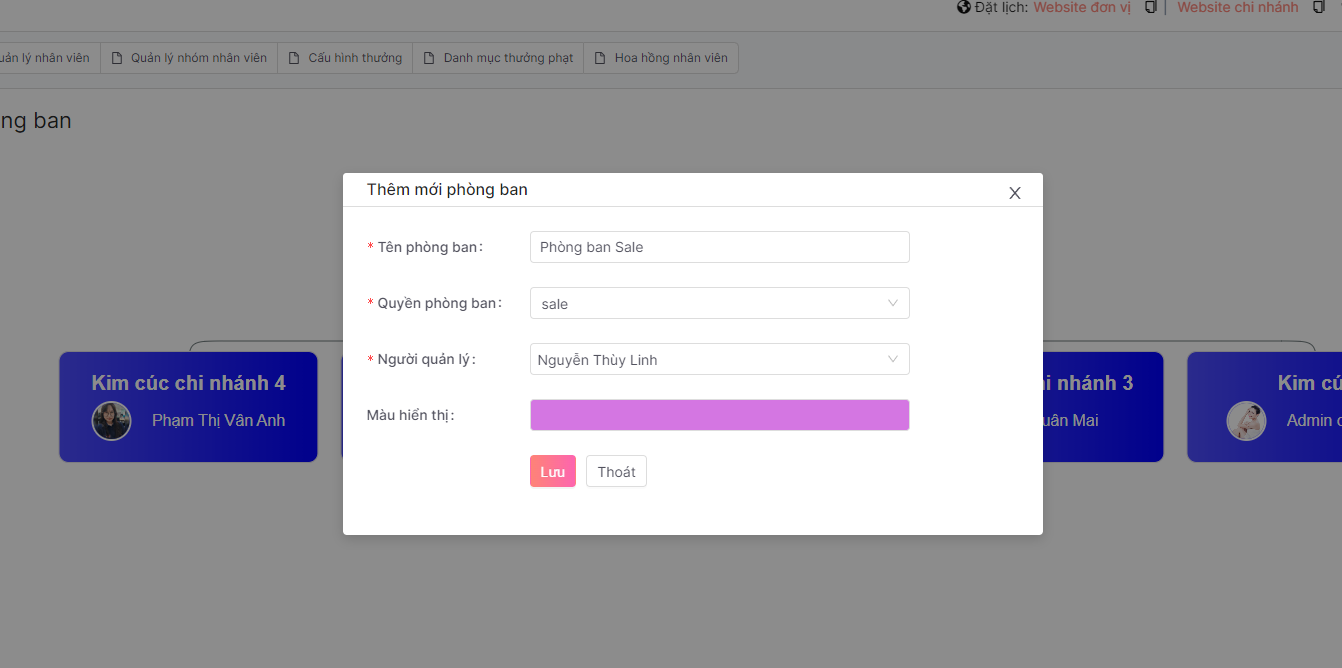Expand the Quyền phòng ban dropdown arrow
The image size is (1342, 668).
(893, 303)
